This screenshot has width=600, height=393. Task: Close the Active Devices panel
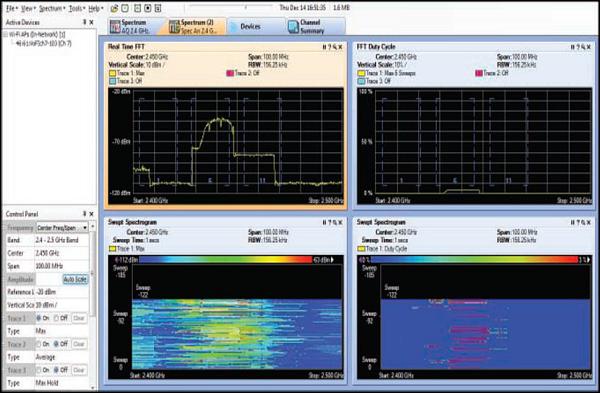point(91,23)
